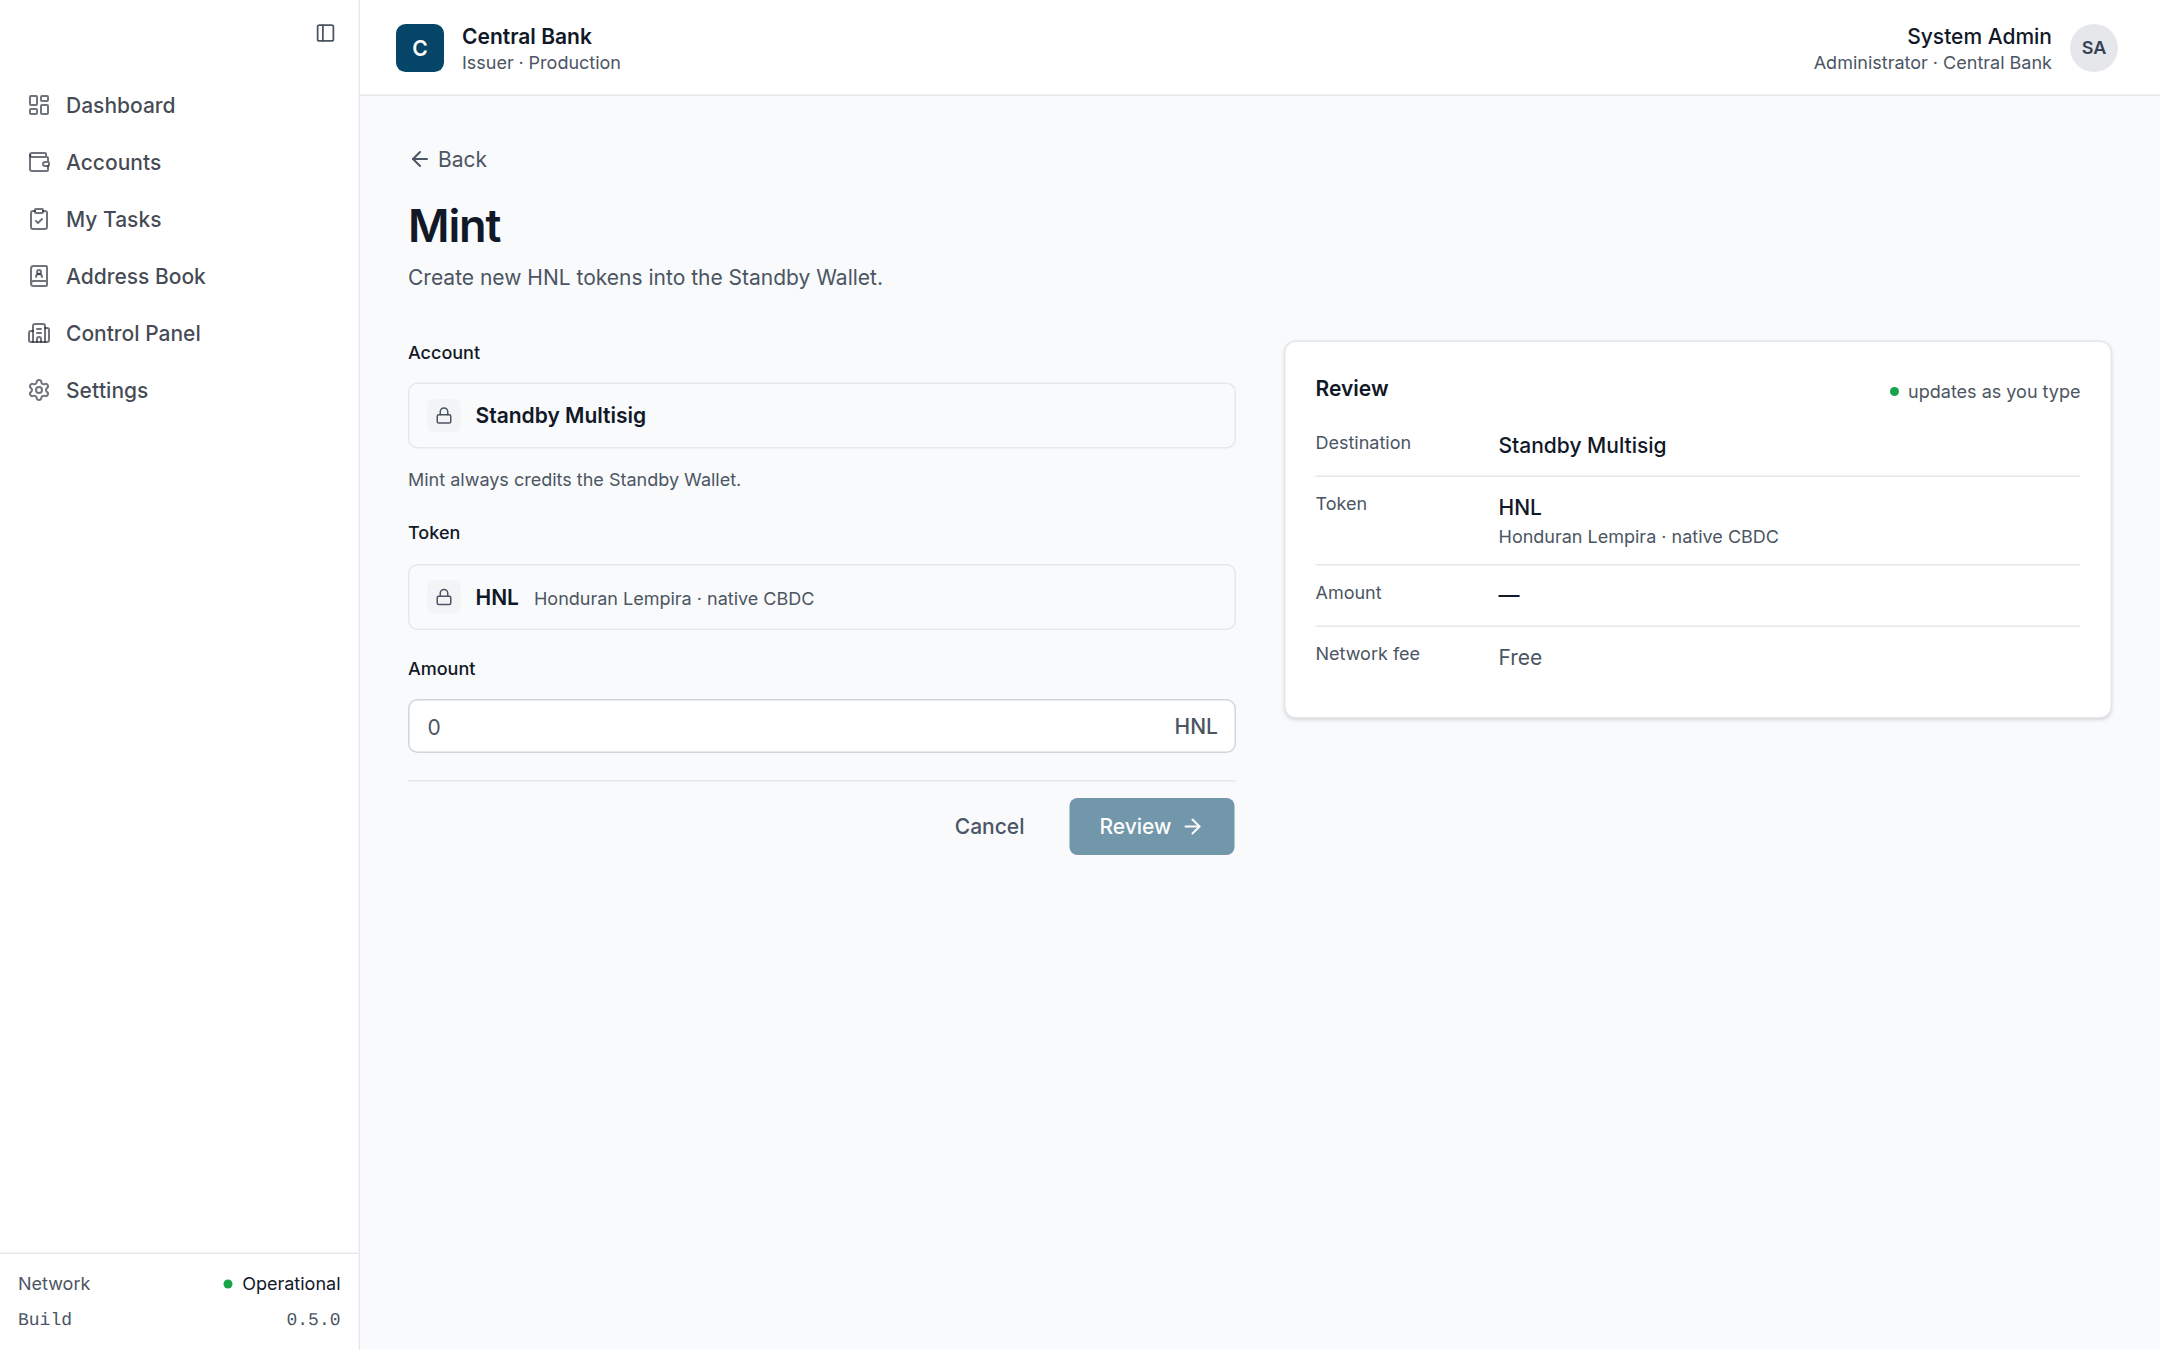
Task: Click the Control Panel building icon
Action: 39,333
